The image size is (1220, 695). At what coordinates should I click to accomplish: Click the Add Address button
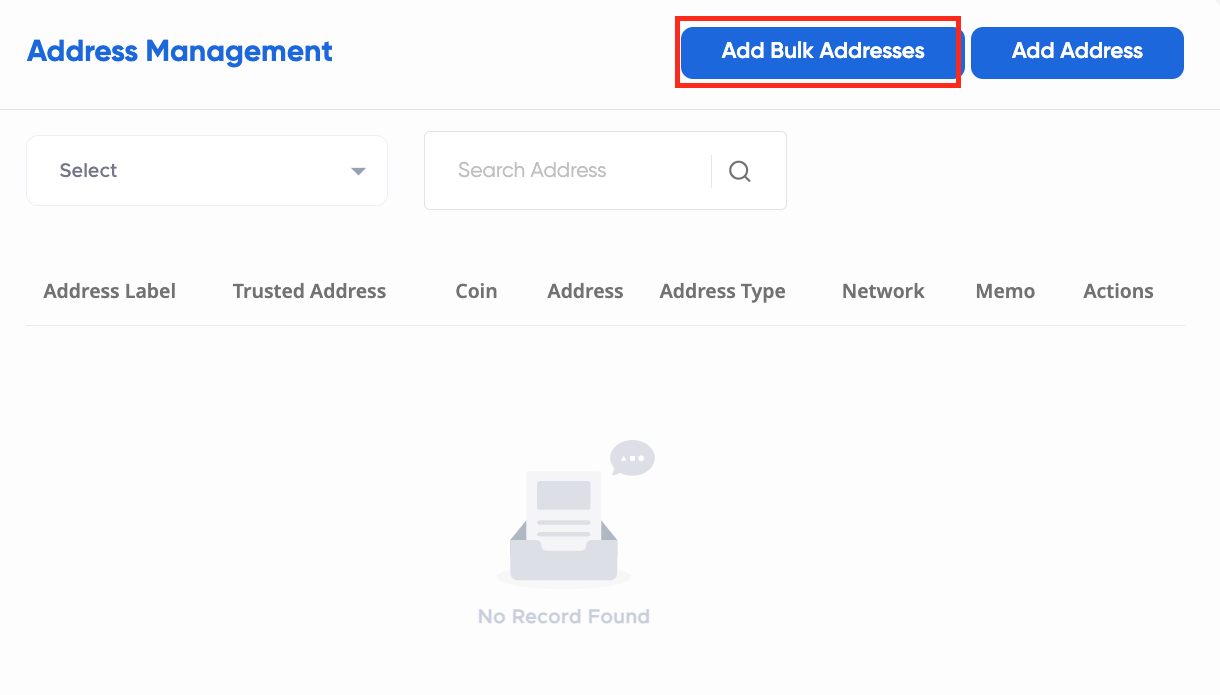click(x=1077, y=52)
